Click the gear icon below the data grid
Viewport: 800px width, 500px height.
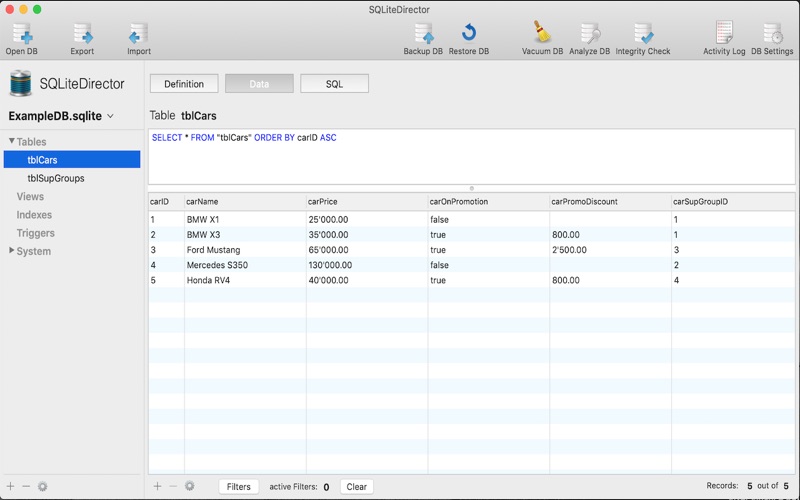coord(189,486)
